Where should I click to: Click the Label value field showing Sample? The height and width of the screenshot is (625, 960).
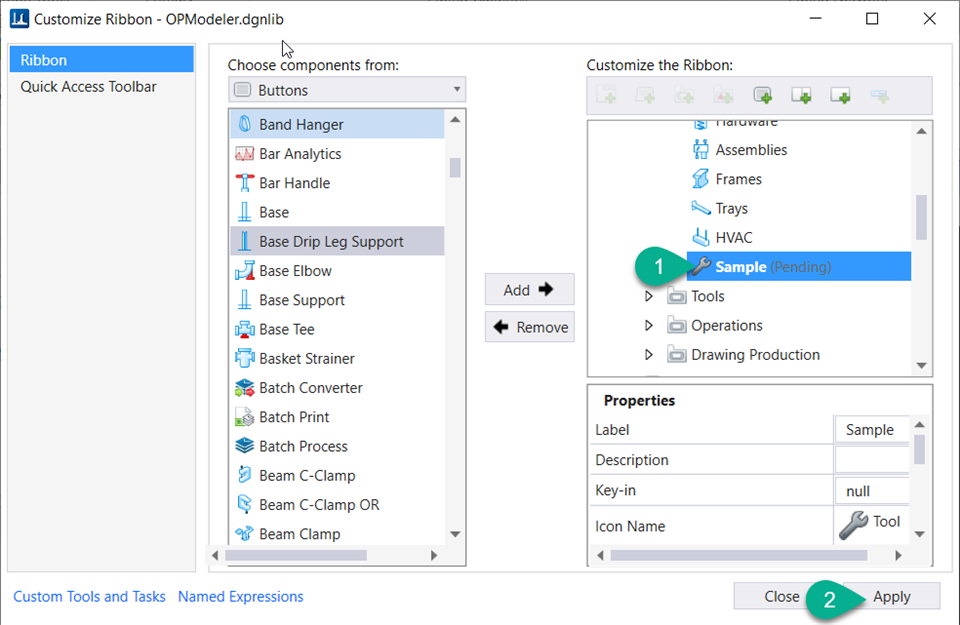pyautogui.click(x=872, y=430)
